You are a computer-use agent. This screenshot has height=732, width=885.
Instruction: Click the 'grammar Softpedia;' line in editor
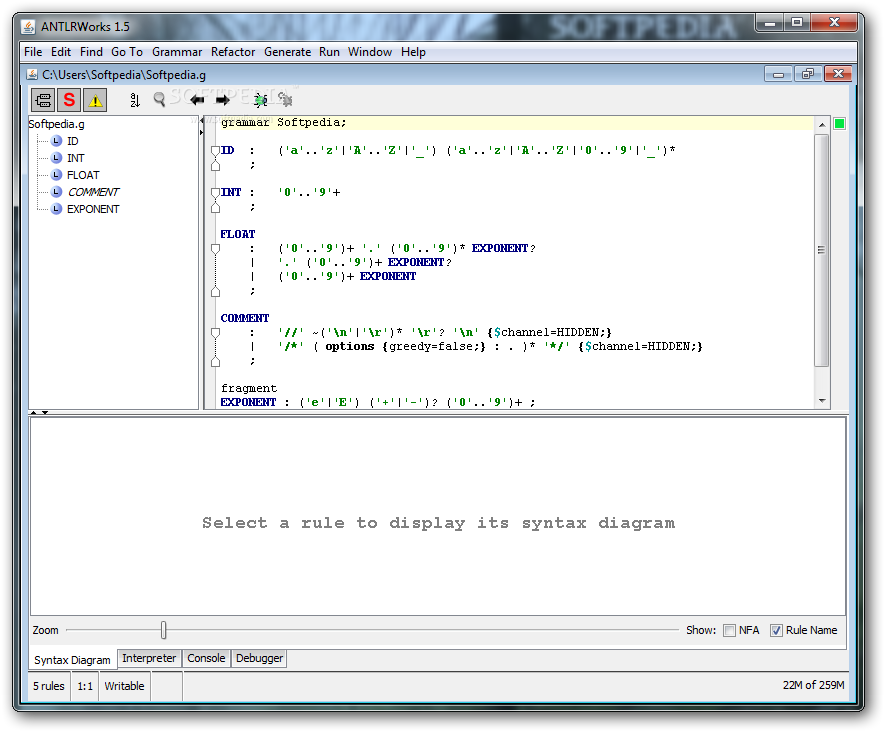(283, 122)
